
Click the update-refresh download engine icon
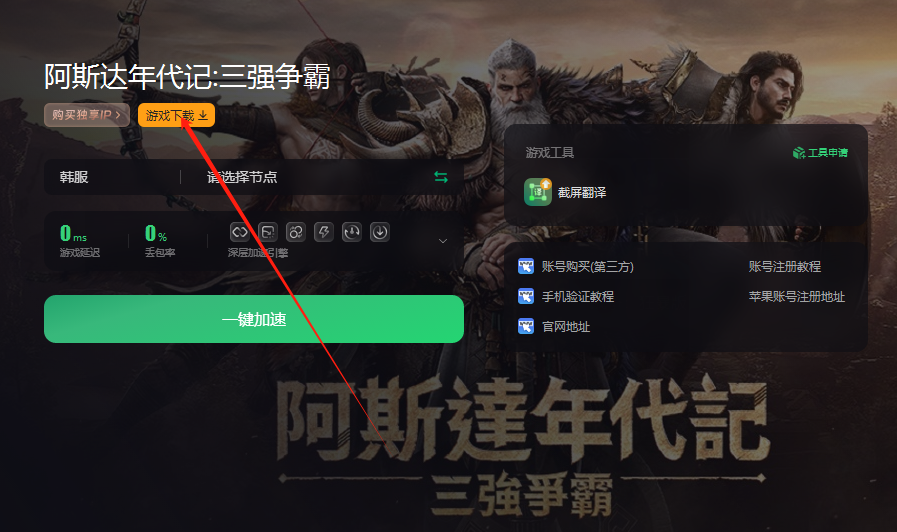click(x=352, y=232)
